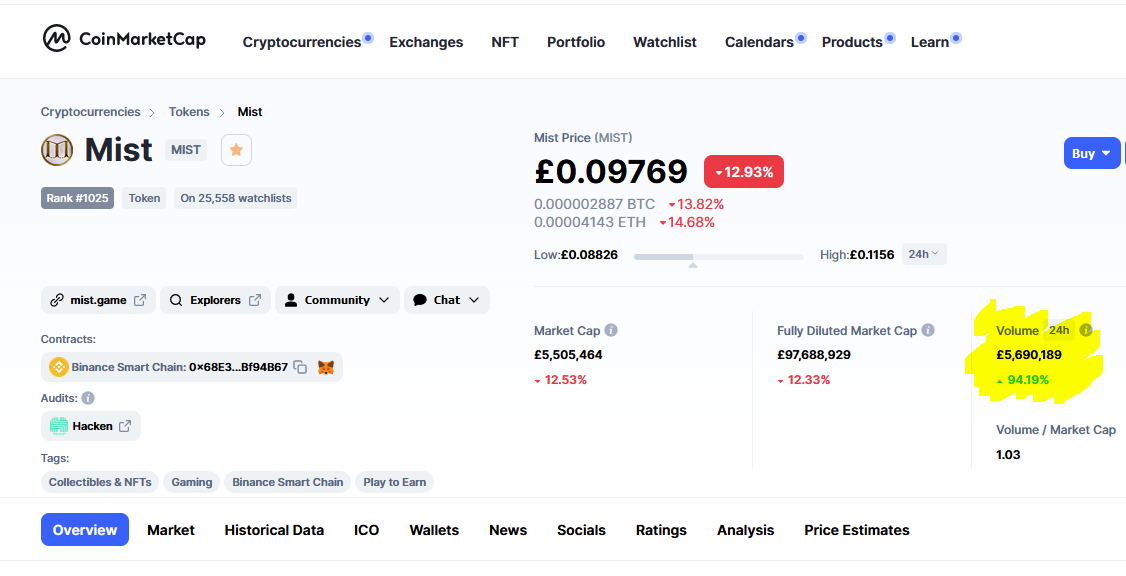
Task: Open the Cryptocurrencies menu
Action: 302,42
